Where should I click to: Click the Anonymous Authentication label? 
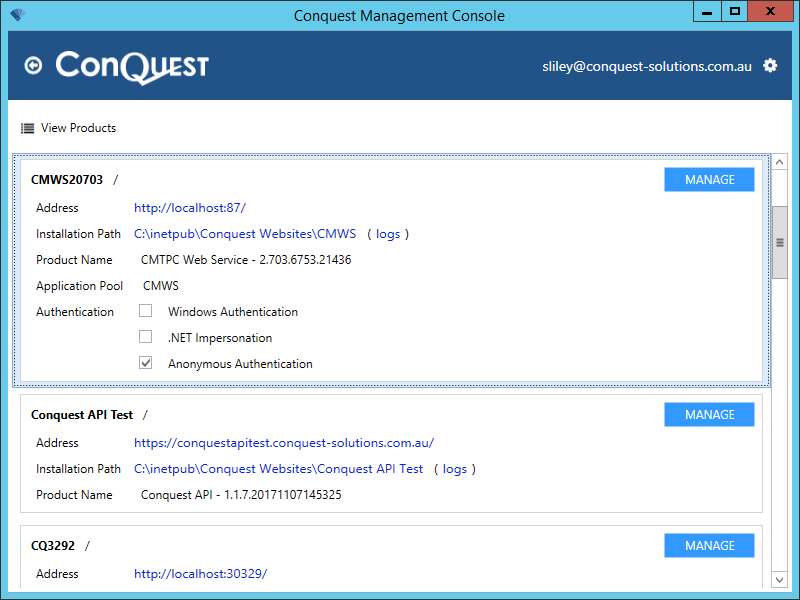pos(240,364)
